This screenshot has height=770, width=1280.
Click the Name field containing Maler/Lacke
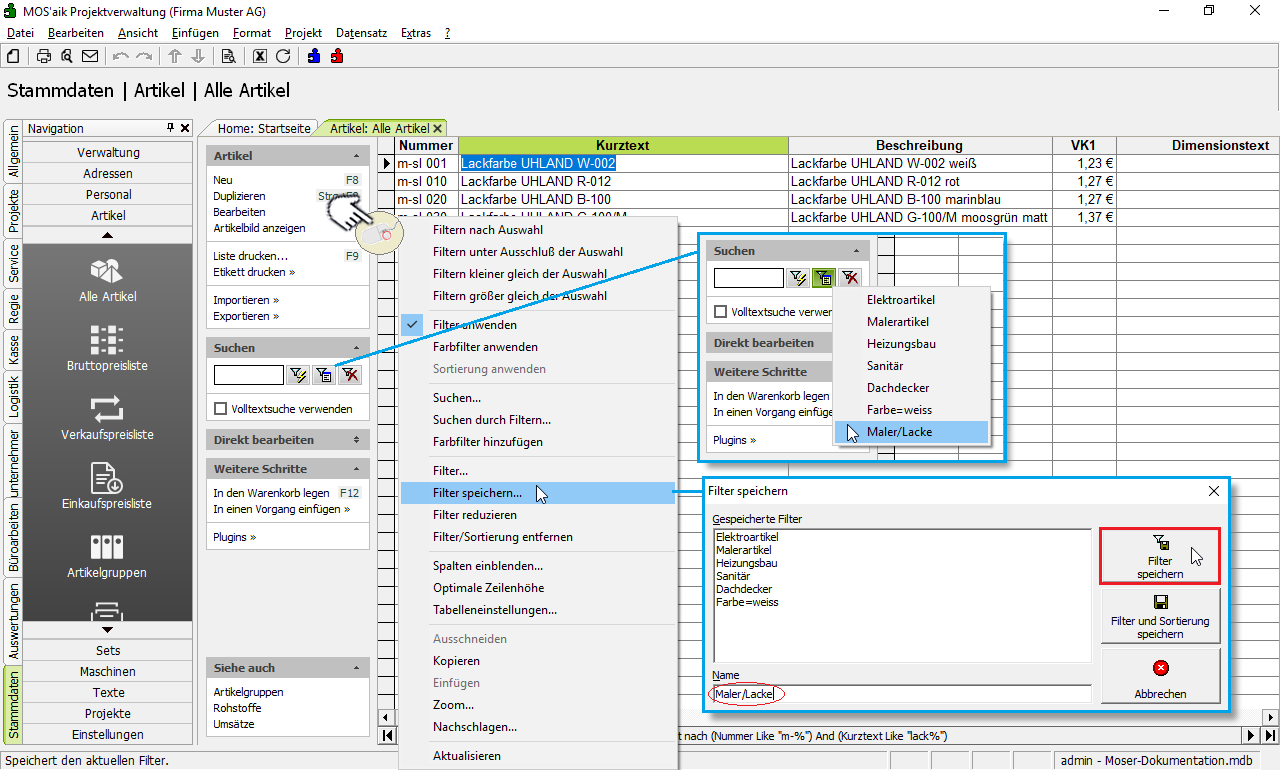pyautogui.click(x=900, y=693)
